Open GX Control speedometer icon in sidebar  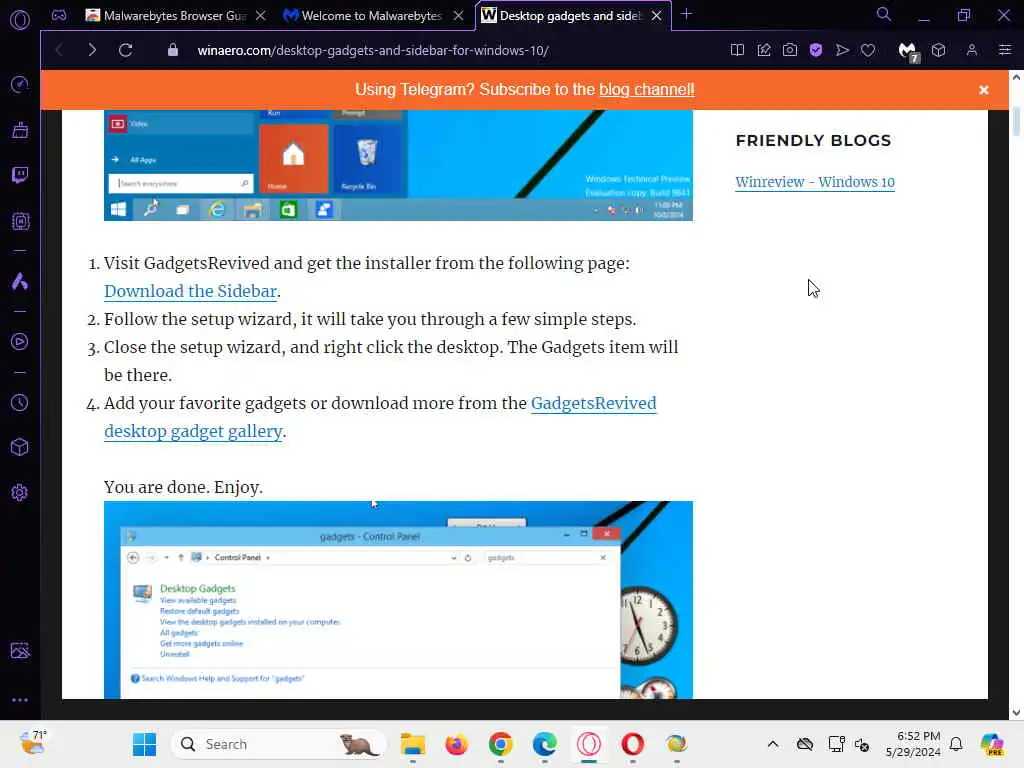pyautogui.click(x=20, y=85)
